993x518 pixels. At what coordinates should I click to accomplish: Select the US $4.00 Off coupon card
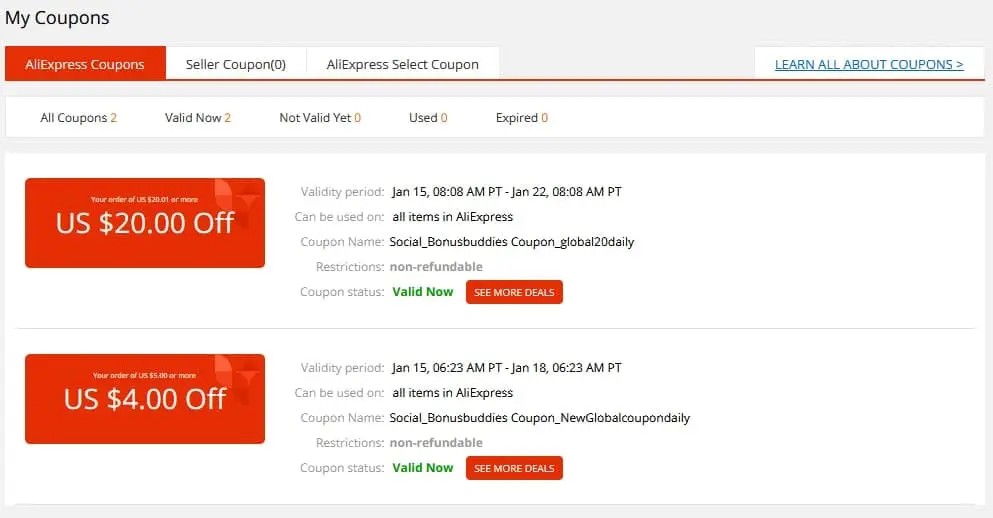[x=145, y=399]
